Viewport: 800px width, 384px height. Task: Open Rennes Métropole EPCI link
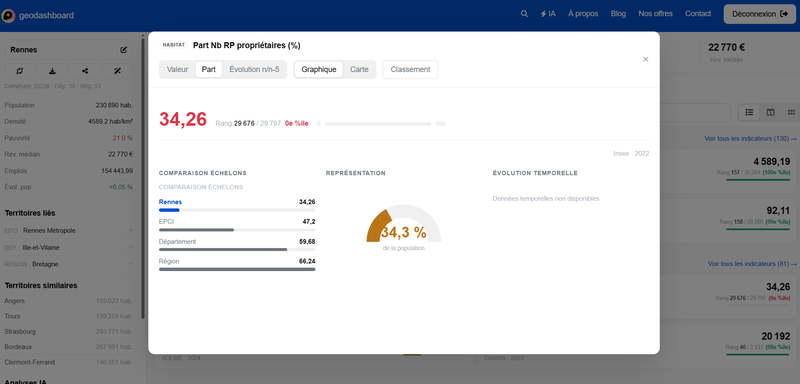(x=49, y=231)
